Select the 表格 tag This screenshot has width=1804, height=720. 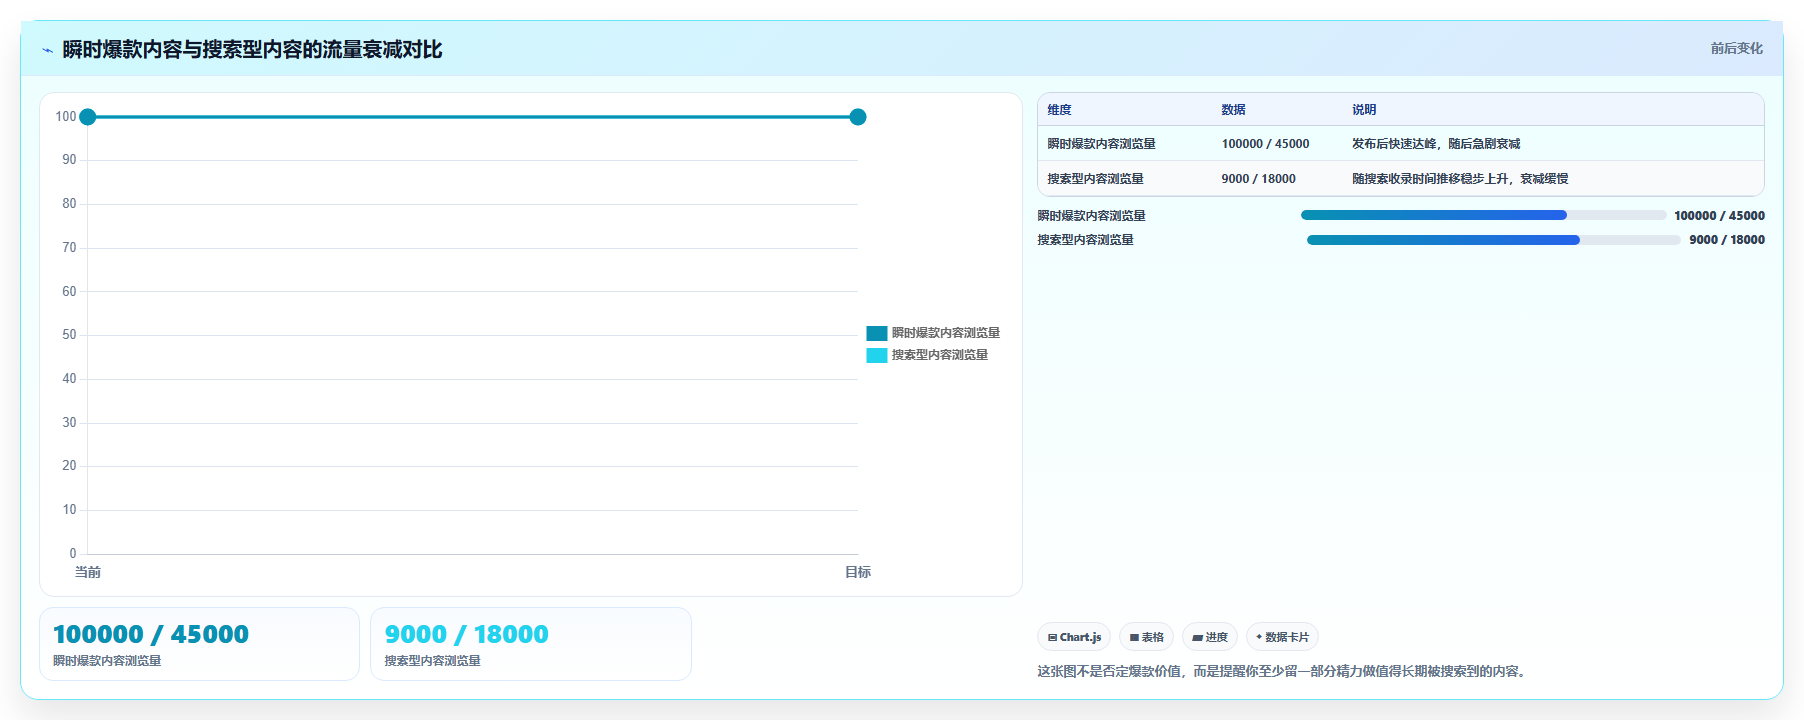[1146, 637]
